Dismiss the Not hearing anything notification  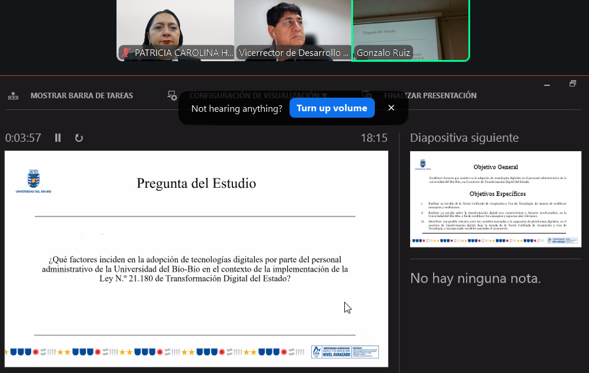391,108
